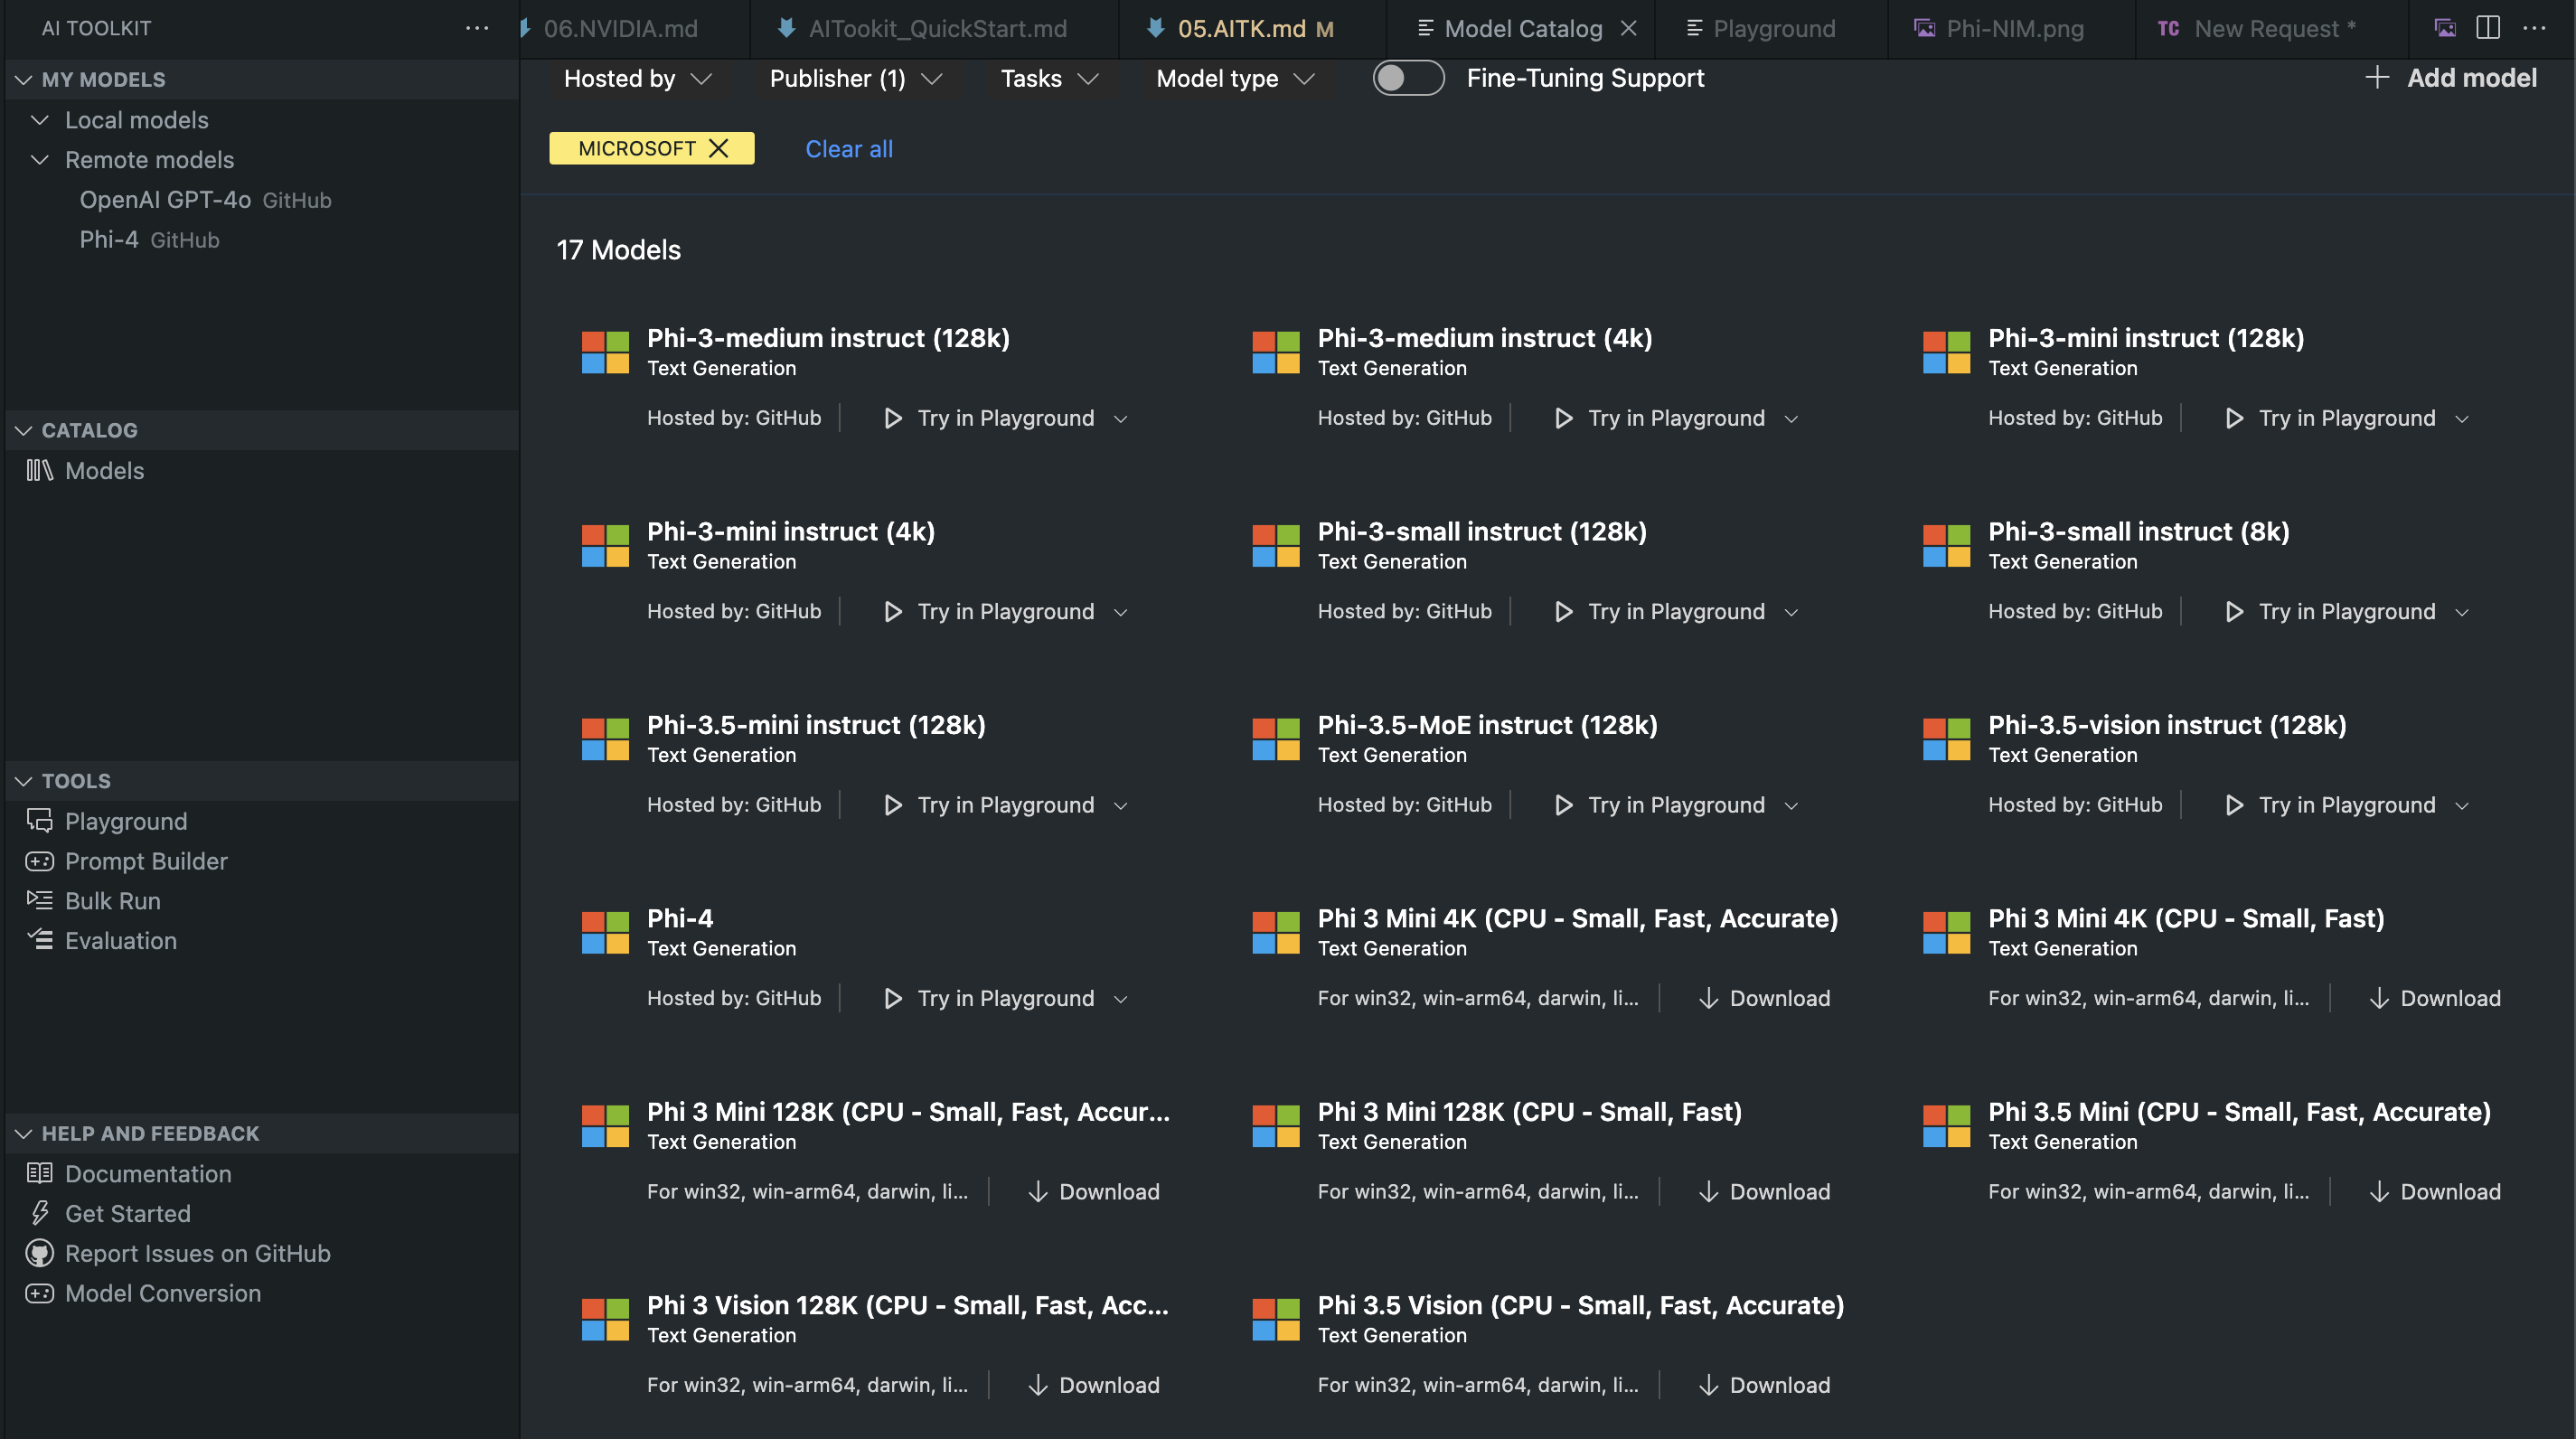2576x1439 pixels.
Task: Expand playground options for Phi-3-small instruct (128k)
Action: (x=1791, y=612)
